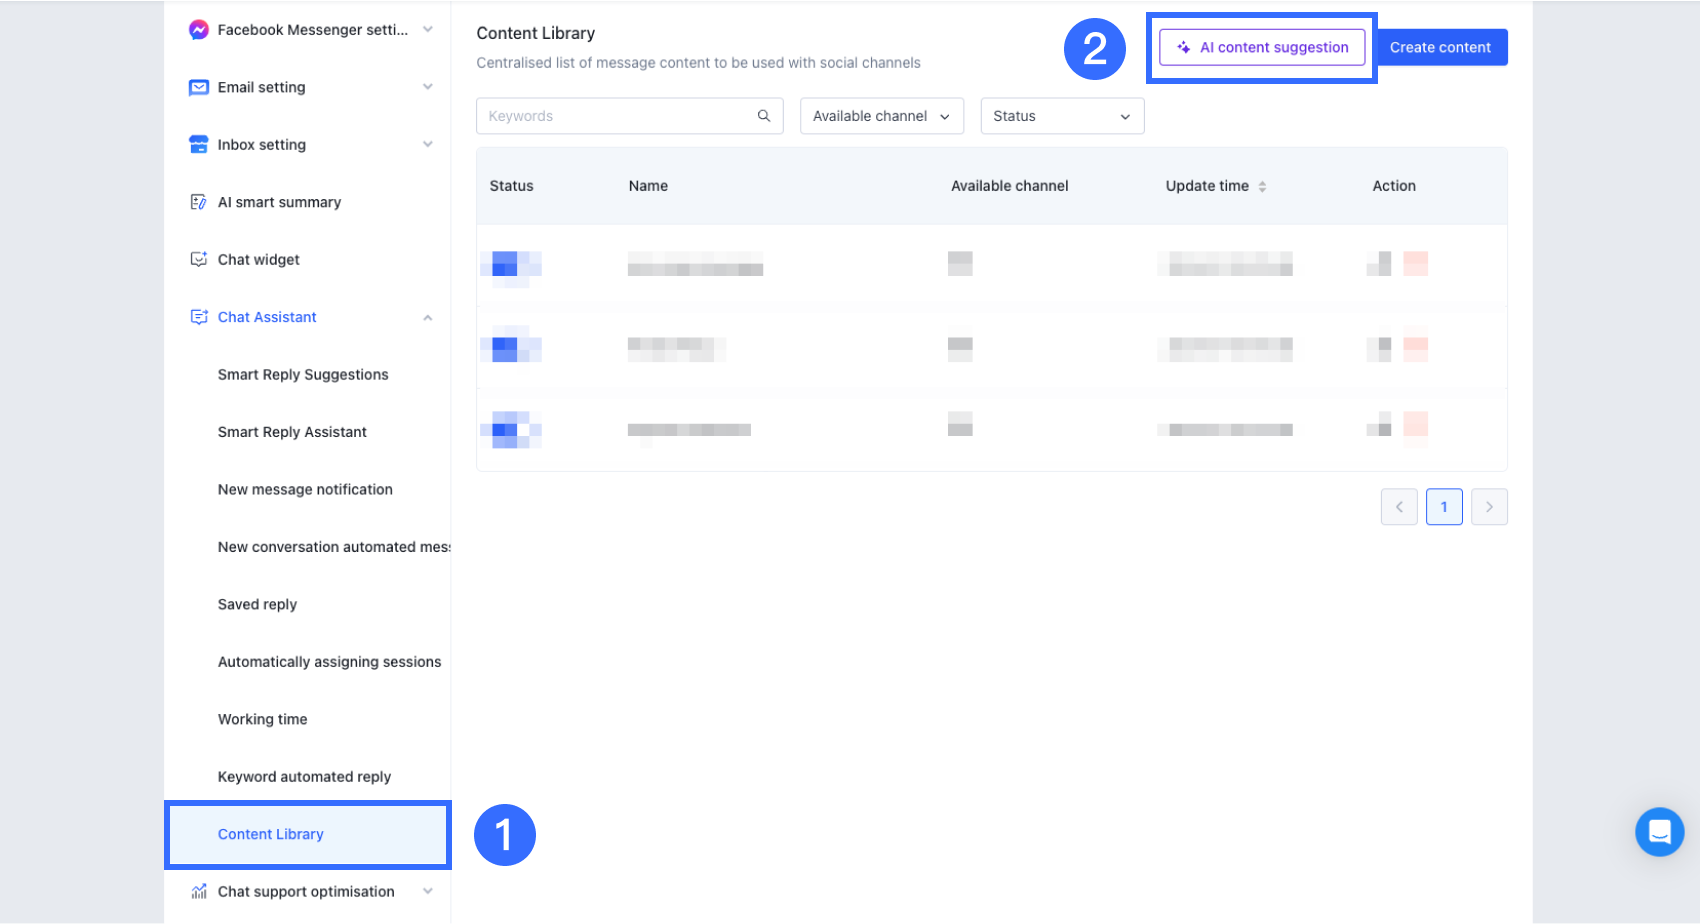Collapse the Chat Assistant section
This screenshot has height=924, width=1700.
pos(427,318)
